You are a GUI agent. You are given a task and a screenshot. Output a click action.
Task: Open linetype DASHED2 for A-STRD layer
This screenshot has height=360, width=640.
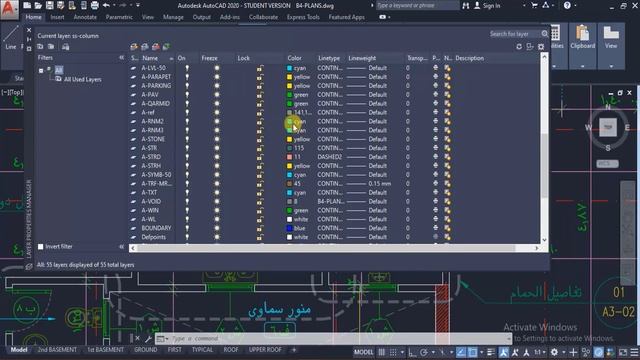(330, 157)
